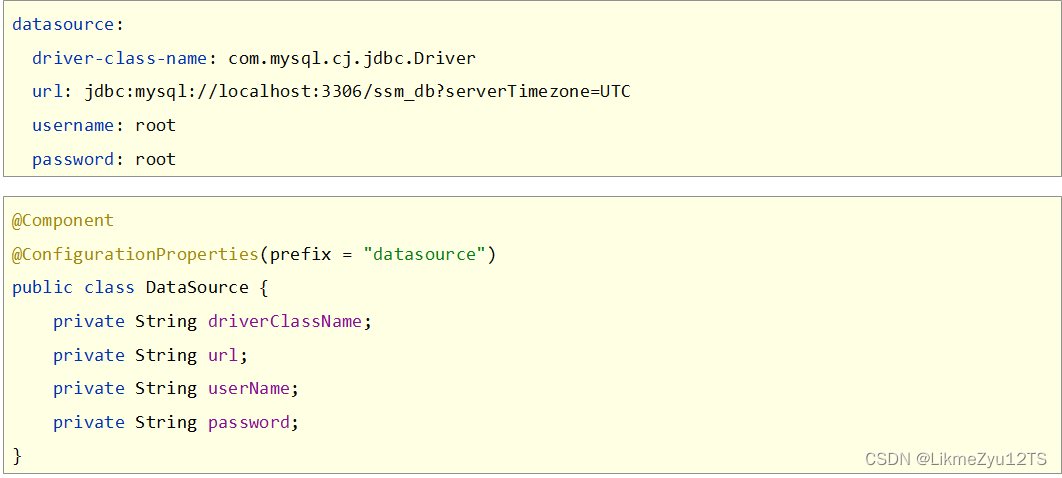Click the 'password' key in YAML block
This screenshot has height=478, width=1062.
point(73,160)
